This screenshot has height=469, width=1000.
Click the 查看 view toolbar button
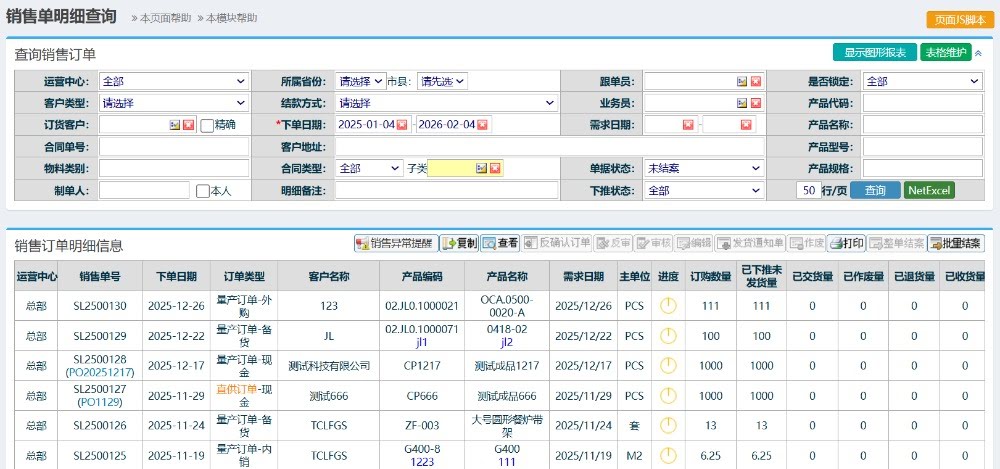[500, 243]
